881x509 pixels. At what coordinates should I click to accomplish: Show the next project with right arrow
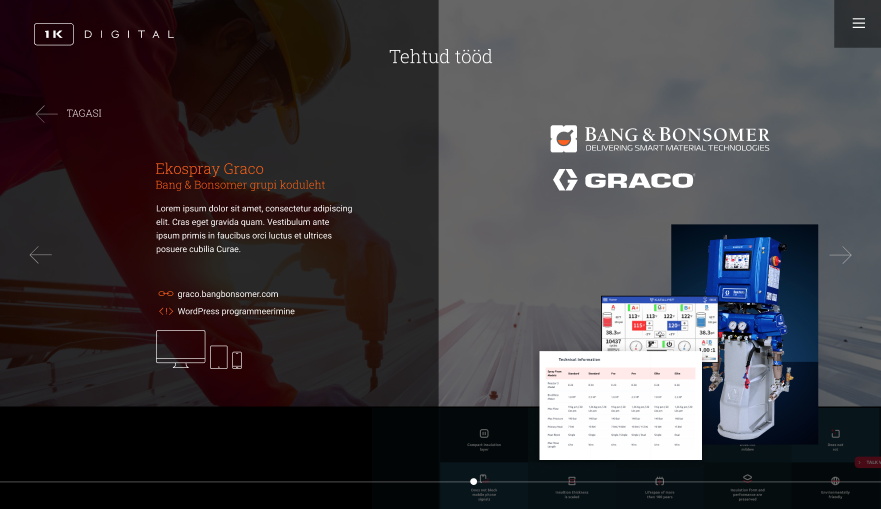tap(841, 255)
